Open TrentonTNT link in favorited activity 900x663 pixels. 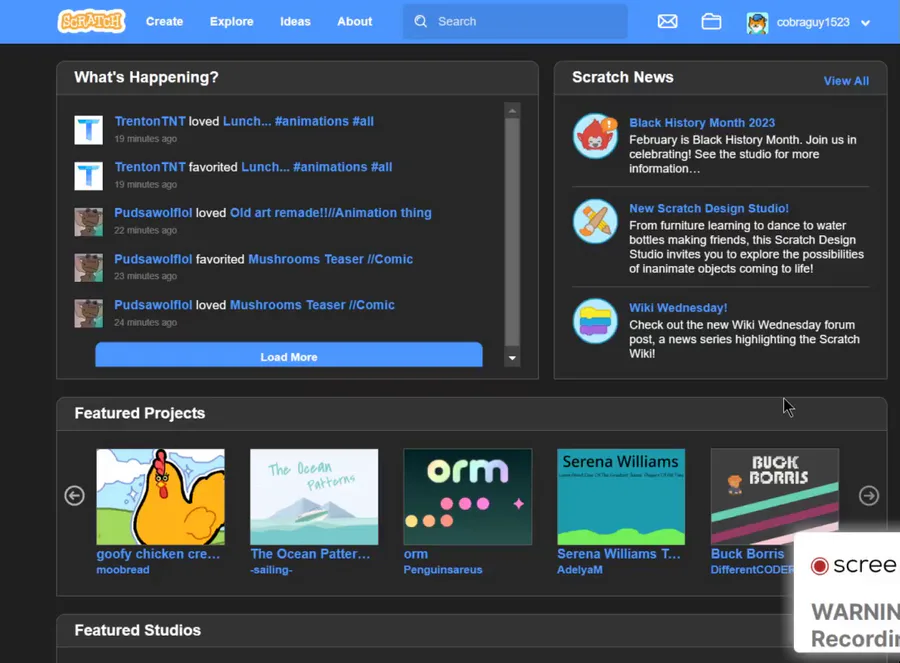[x=150, y=167]
